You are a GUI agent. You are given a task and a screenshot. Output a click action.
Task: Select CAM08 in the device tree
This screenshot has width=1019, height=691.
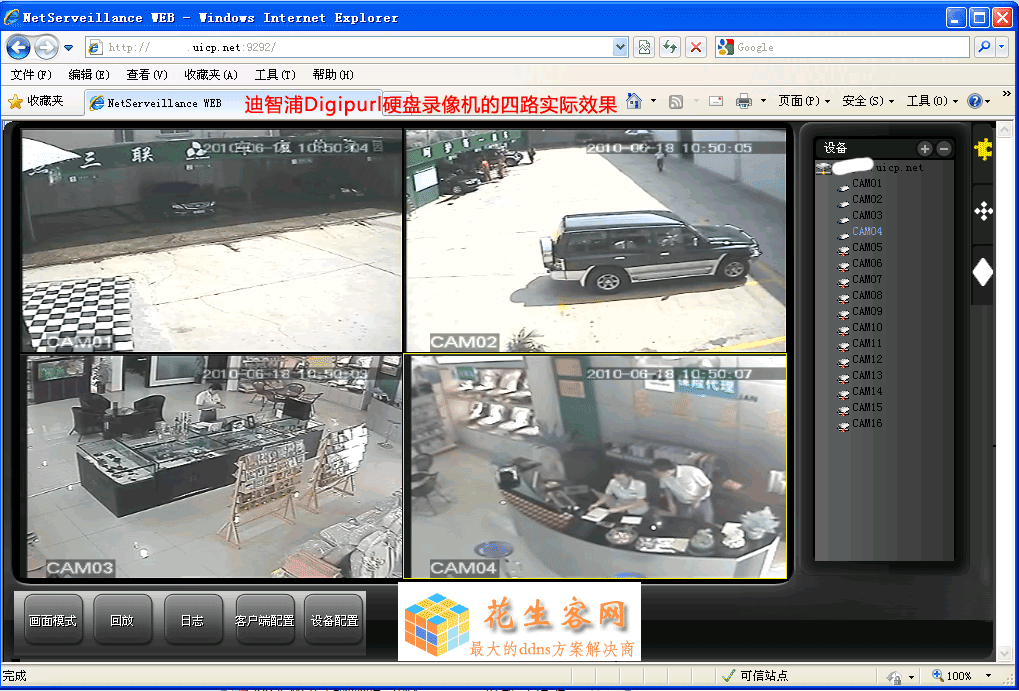pyautogui.click(x=867, y=295)
